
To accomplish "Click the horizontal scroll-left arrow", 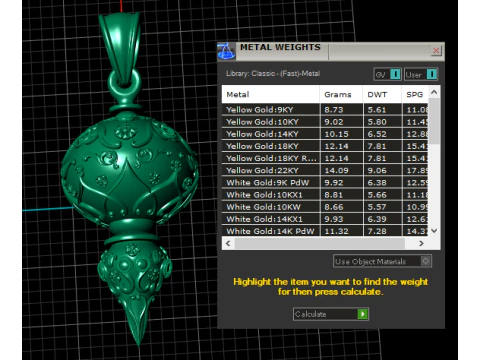I will click(x=228, y=243).
